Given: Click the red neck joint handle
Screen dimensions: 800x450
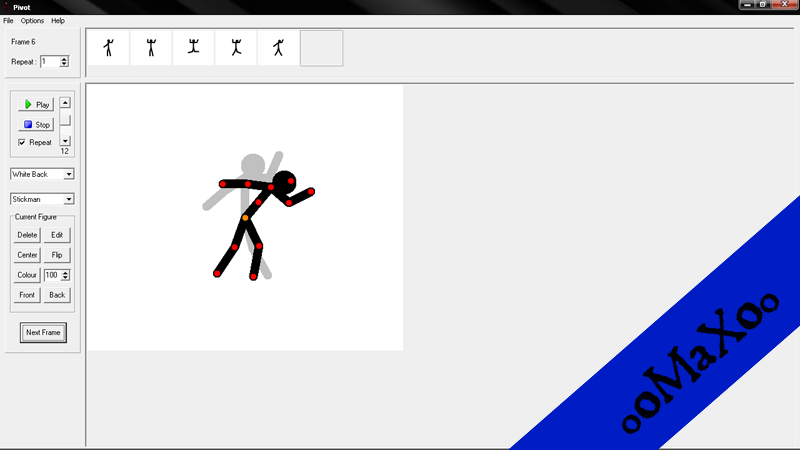Looking at the screenshot, I should 271,188.
